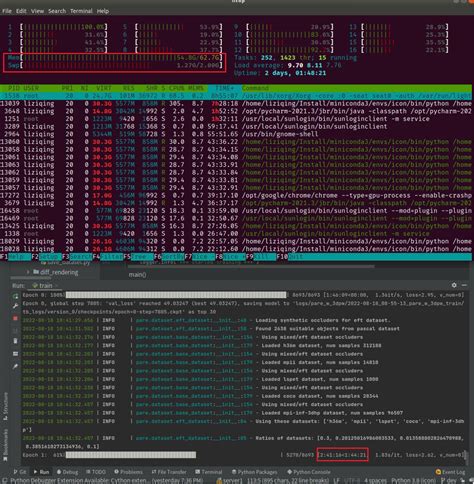Select process 3289 sunloginclient row
The image size is (474, 484).
click(236, 127)
